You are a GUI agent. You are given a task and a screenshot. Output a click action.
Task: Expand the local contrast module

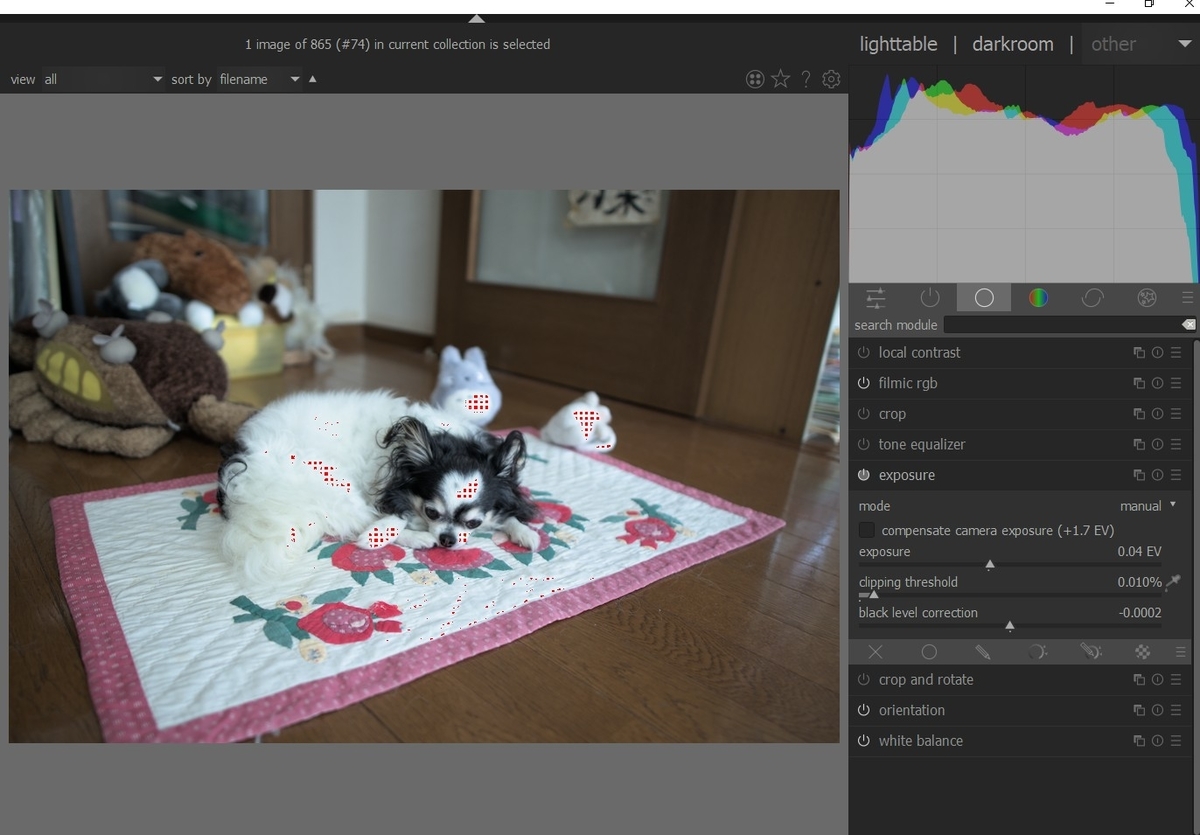[x=919, y=353]
